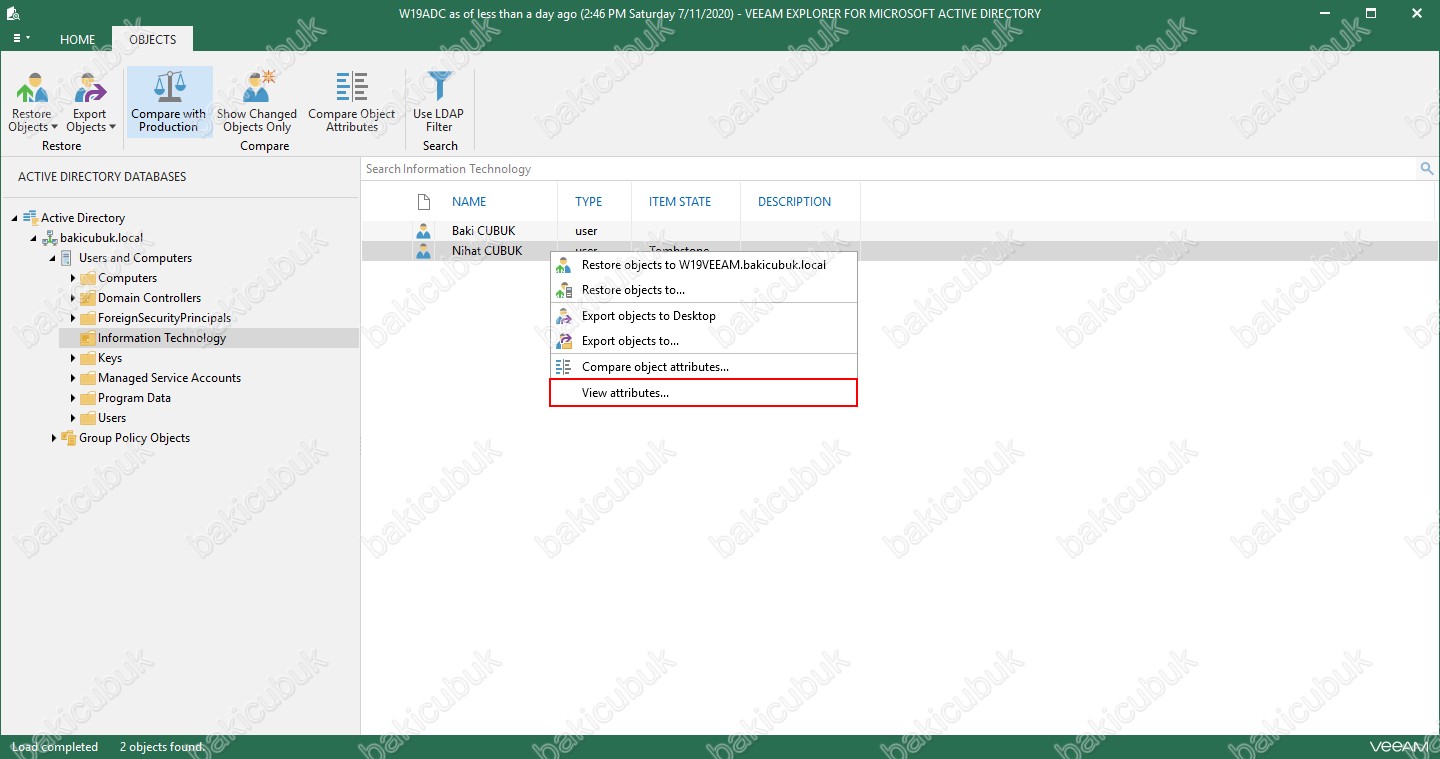Expand the Group Policy Objects node
The width and height of the screenshot is (1440, 759).
coord(54,438)
